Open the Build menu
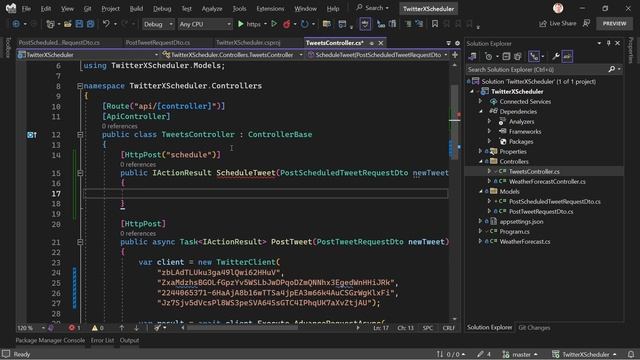Viewport: 640px width, 360px height. tap(136, 9)
